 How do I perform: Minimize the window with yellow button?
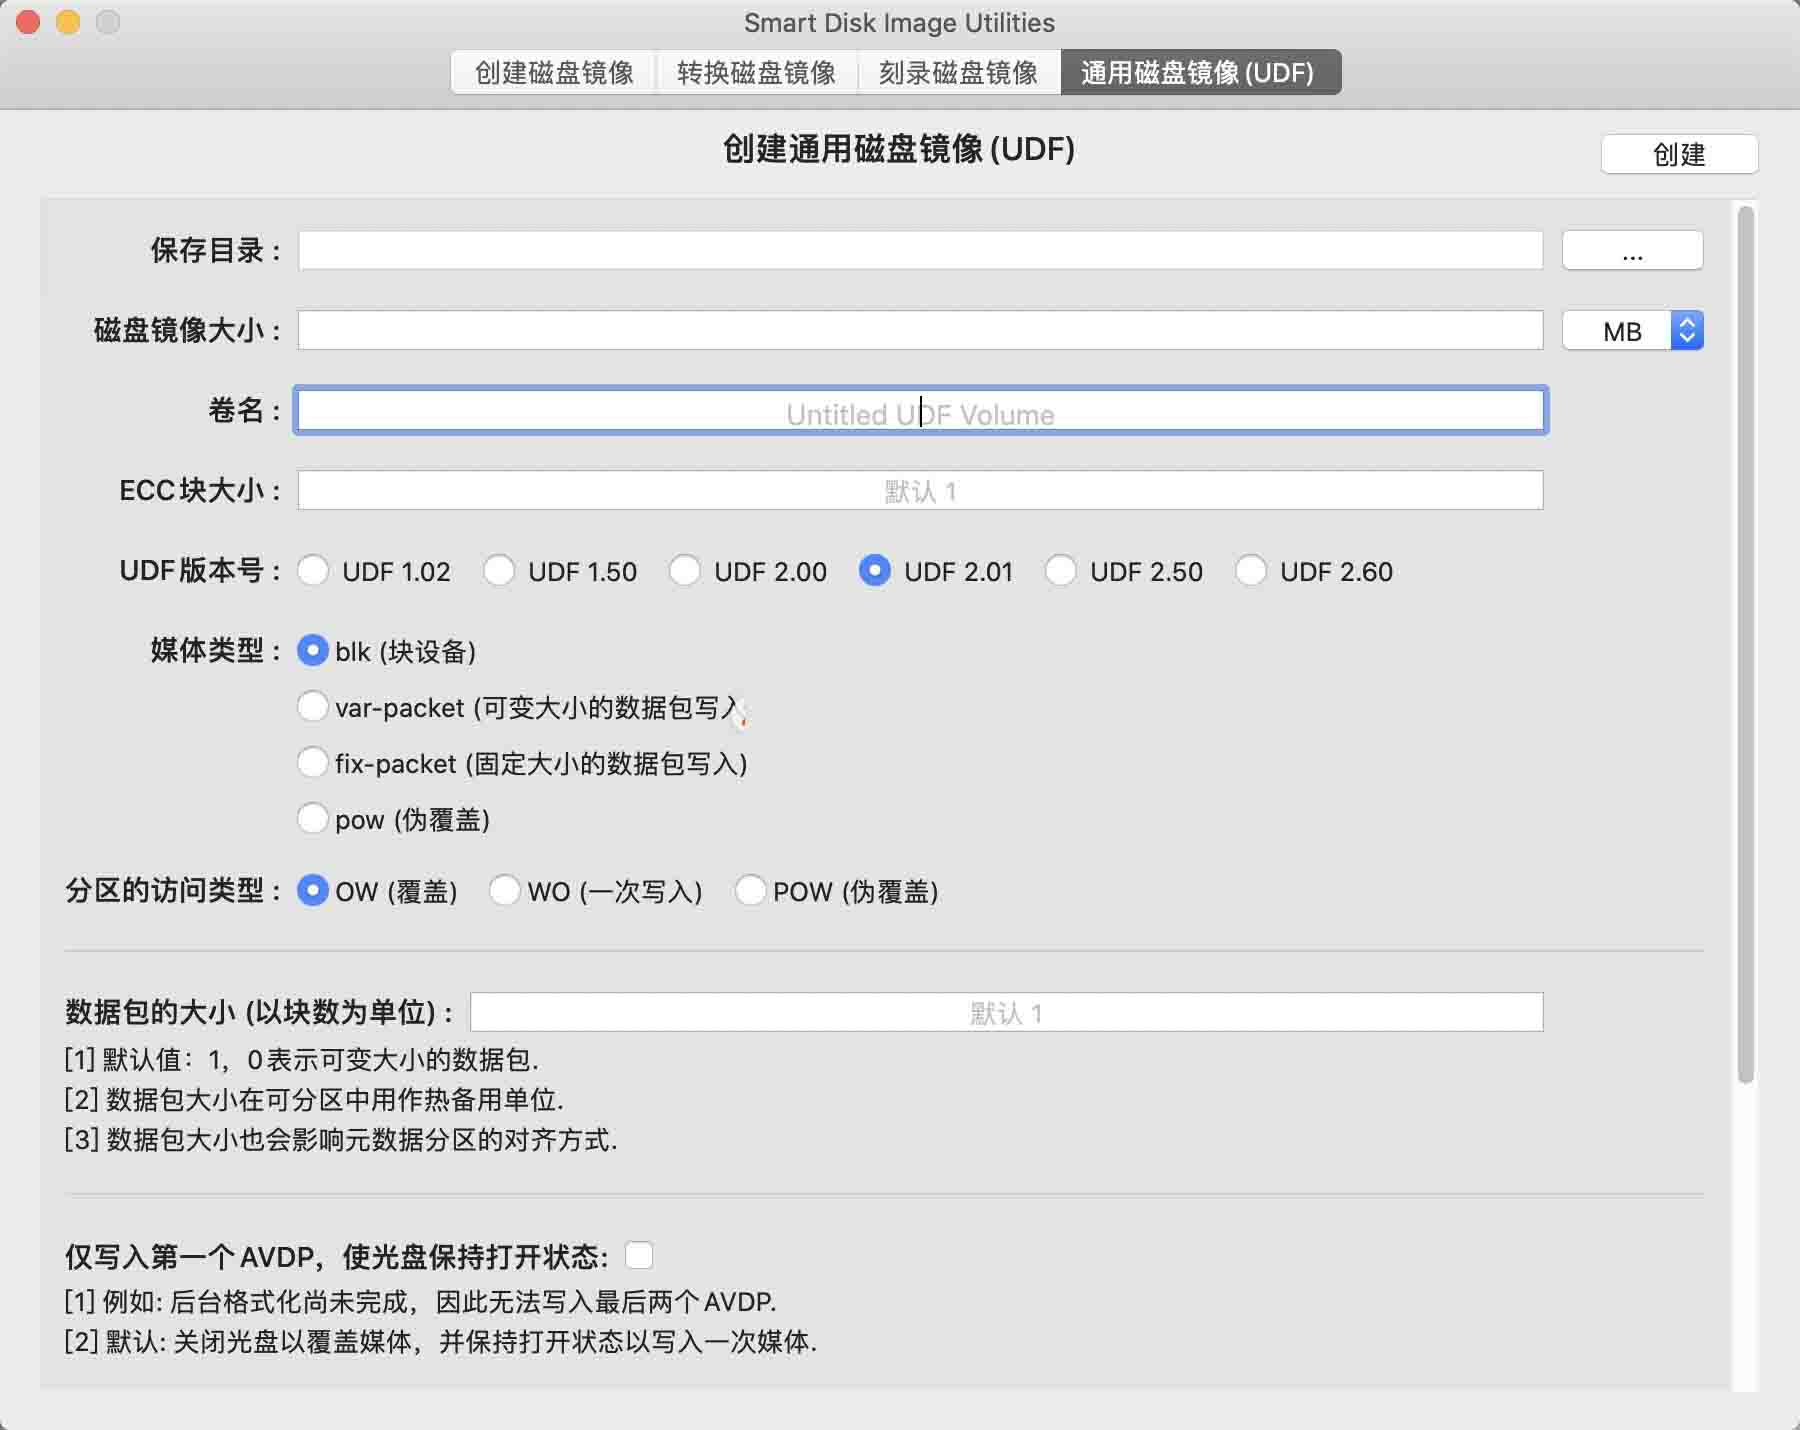[x=68, y=22]
